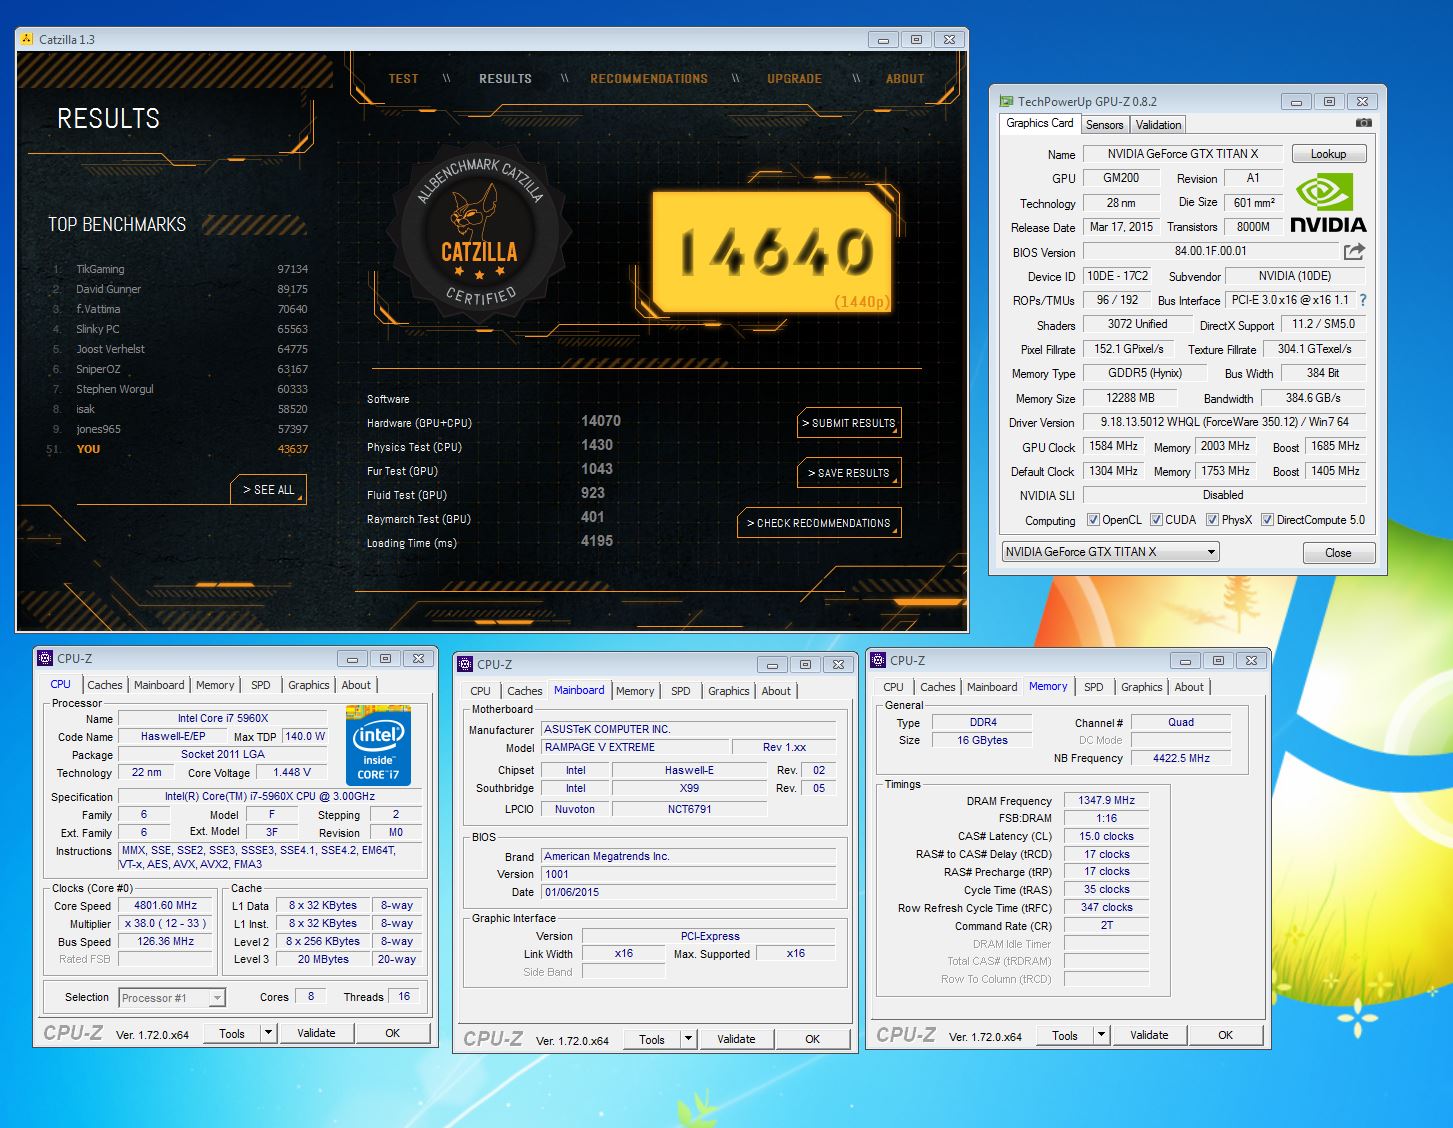This screenshot has width=1453, height=1128.
Task: Click the GPU-Z BIOS share/export icon
Action: [1354, 251]
